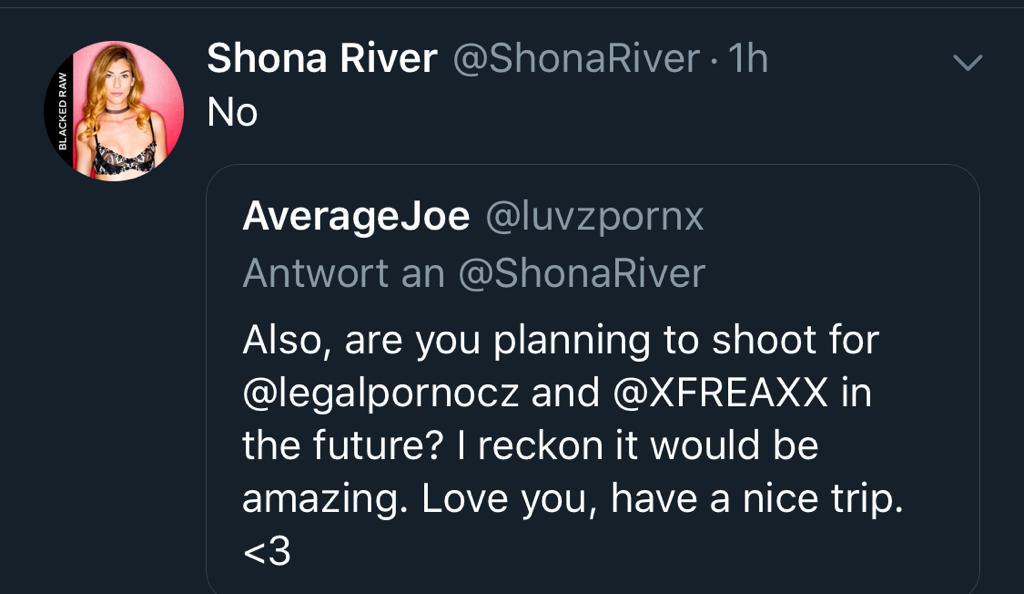The image size is (1024, 594).
Task: Click the 1h tweet timestamp
Action: 748,60
